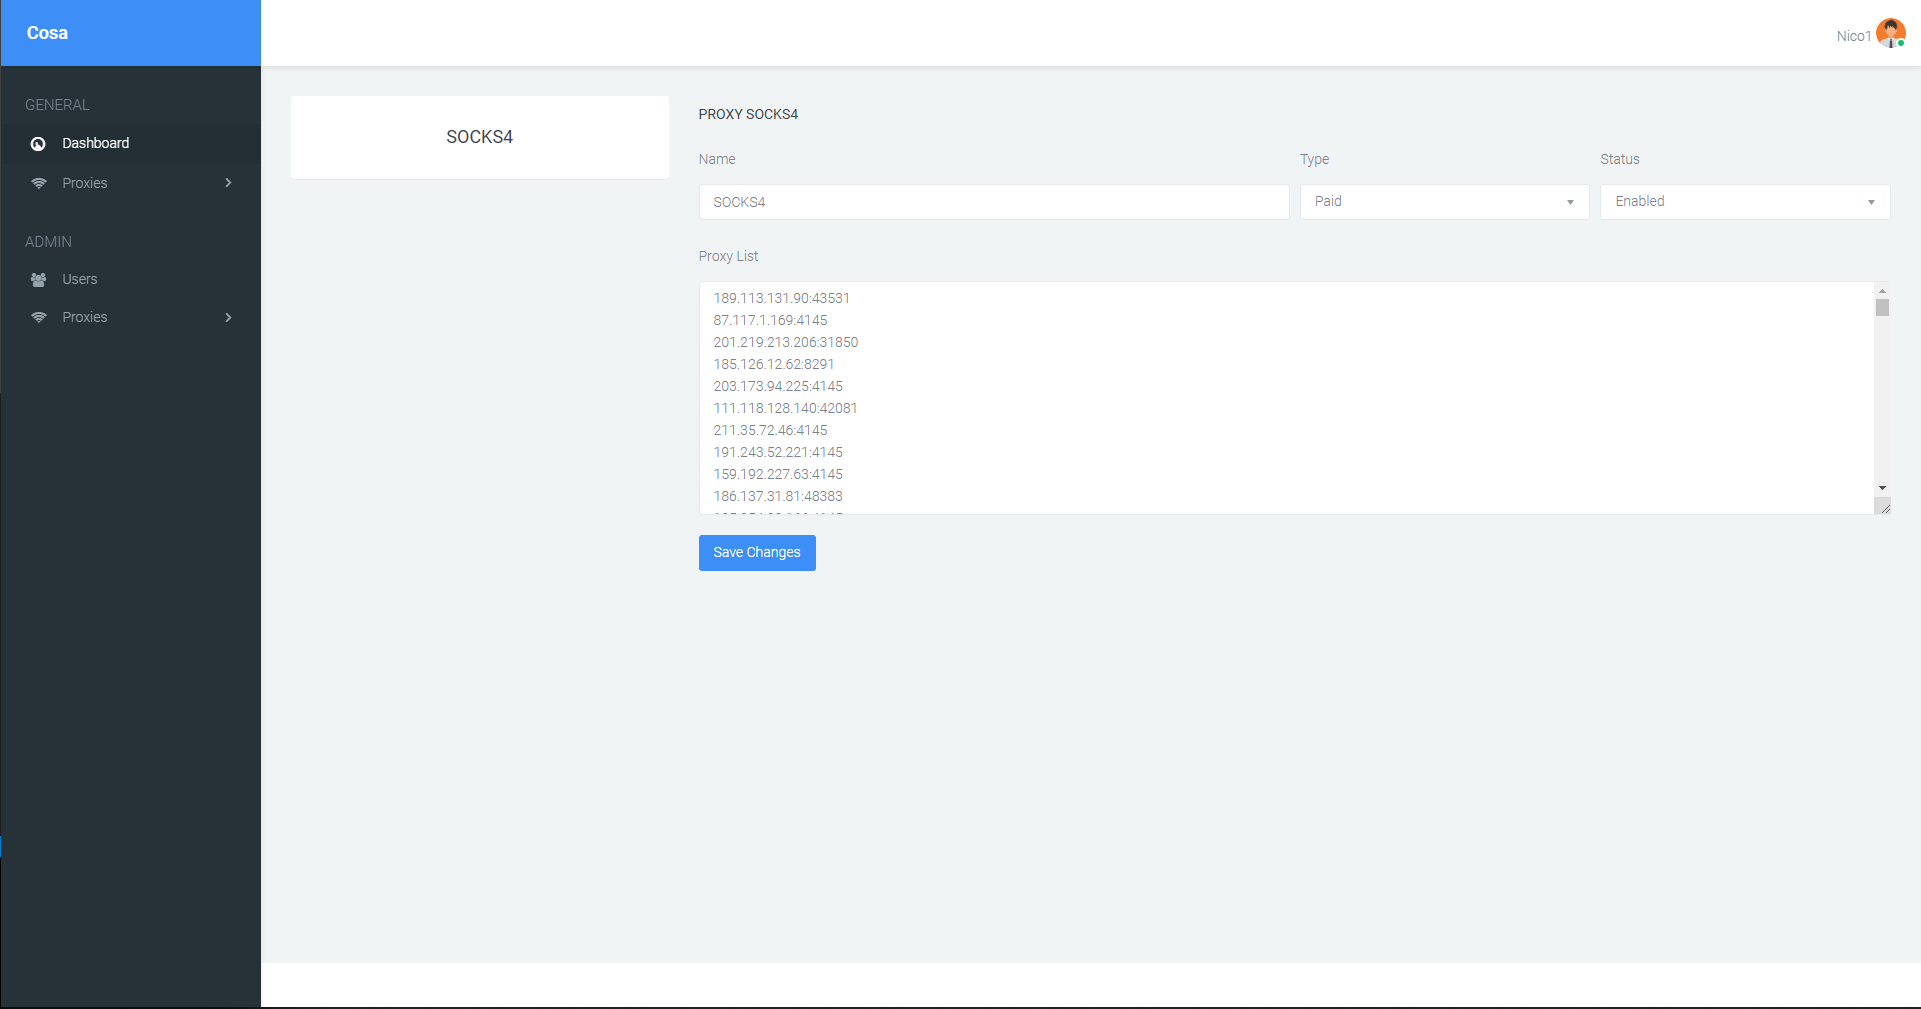The width and height of the screenshot is (1921, 1009).
Task: Expand the Proxies submenu under Admin
Action: [228, 317]
